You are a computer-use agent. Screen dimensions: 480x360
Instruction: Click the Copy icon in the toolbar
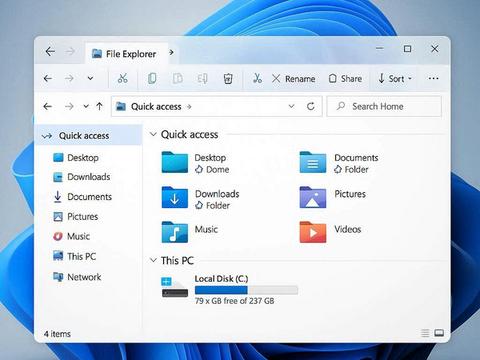(152, 79)
